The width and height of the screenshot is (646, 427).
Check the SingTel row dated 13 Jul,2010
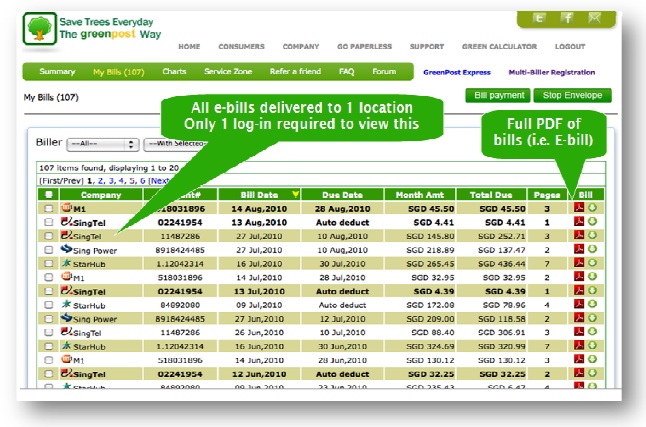(49, 291)
